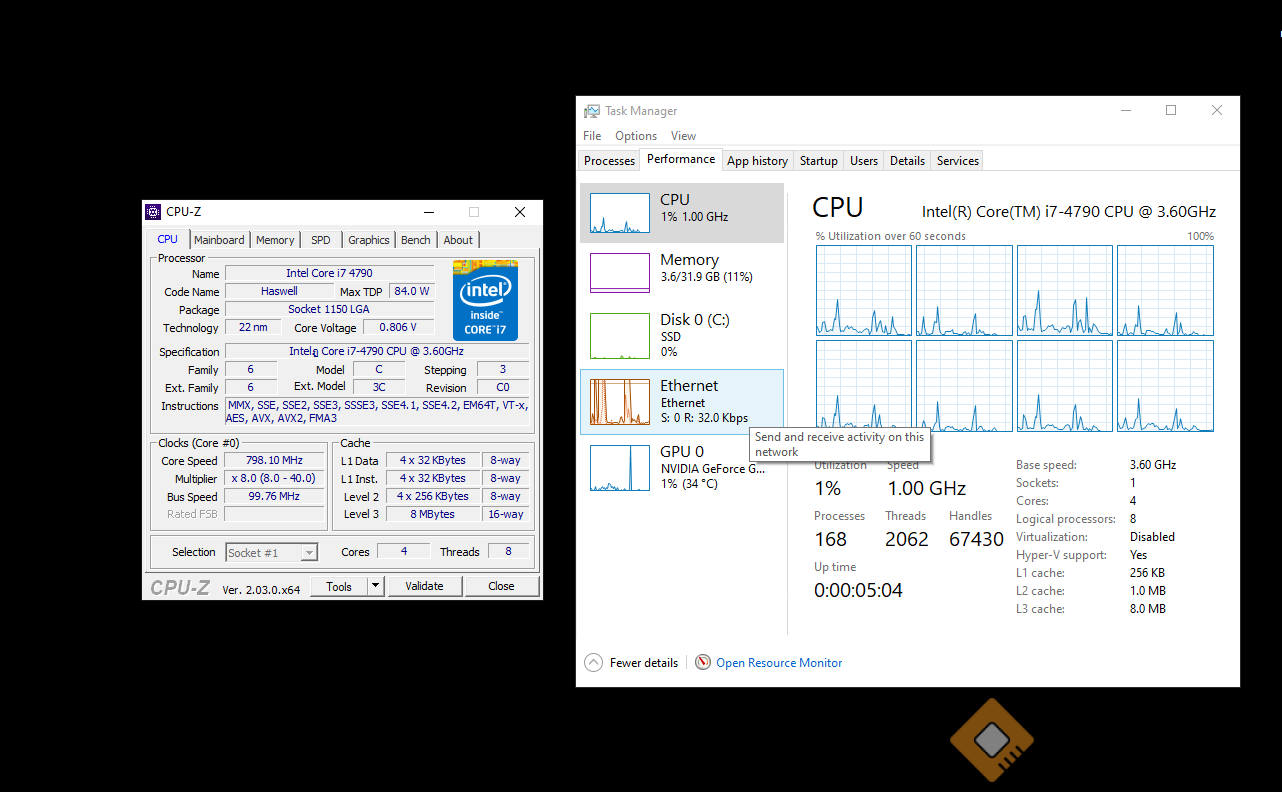Screen dimensions: 1282x792
Task: Click the Instructions list field in CPU-Z
Action: coord(377,412)
